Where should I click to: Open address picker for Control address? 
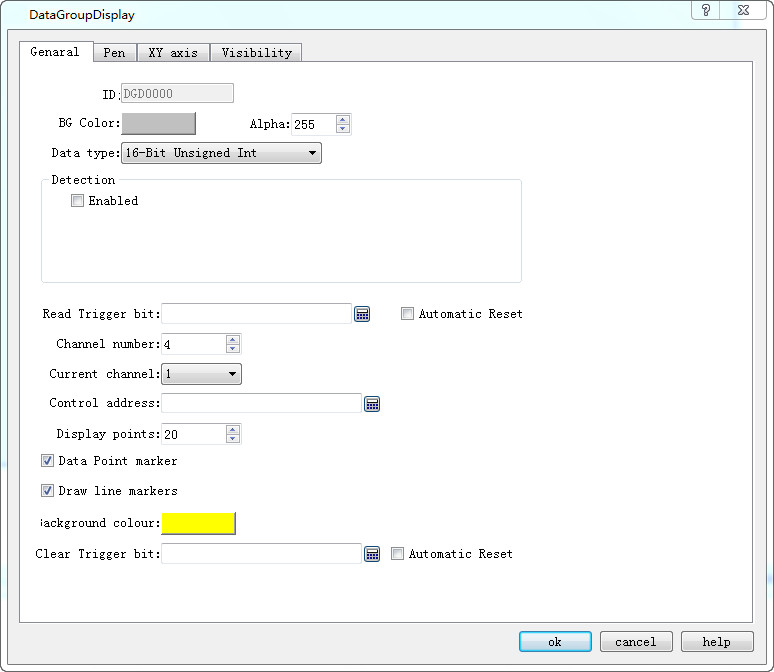(x=372, y=404)
